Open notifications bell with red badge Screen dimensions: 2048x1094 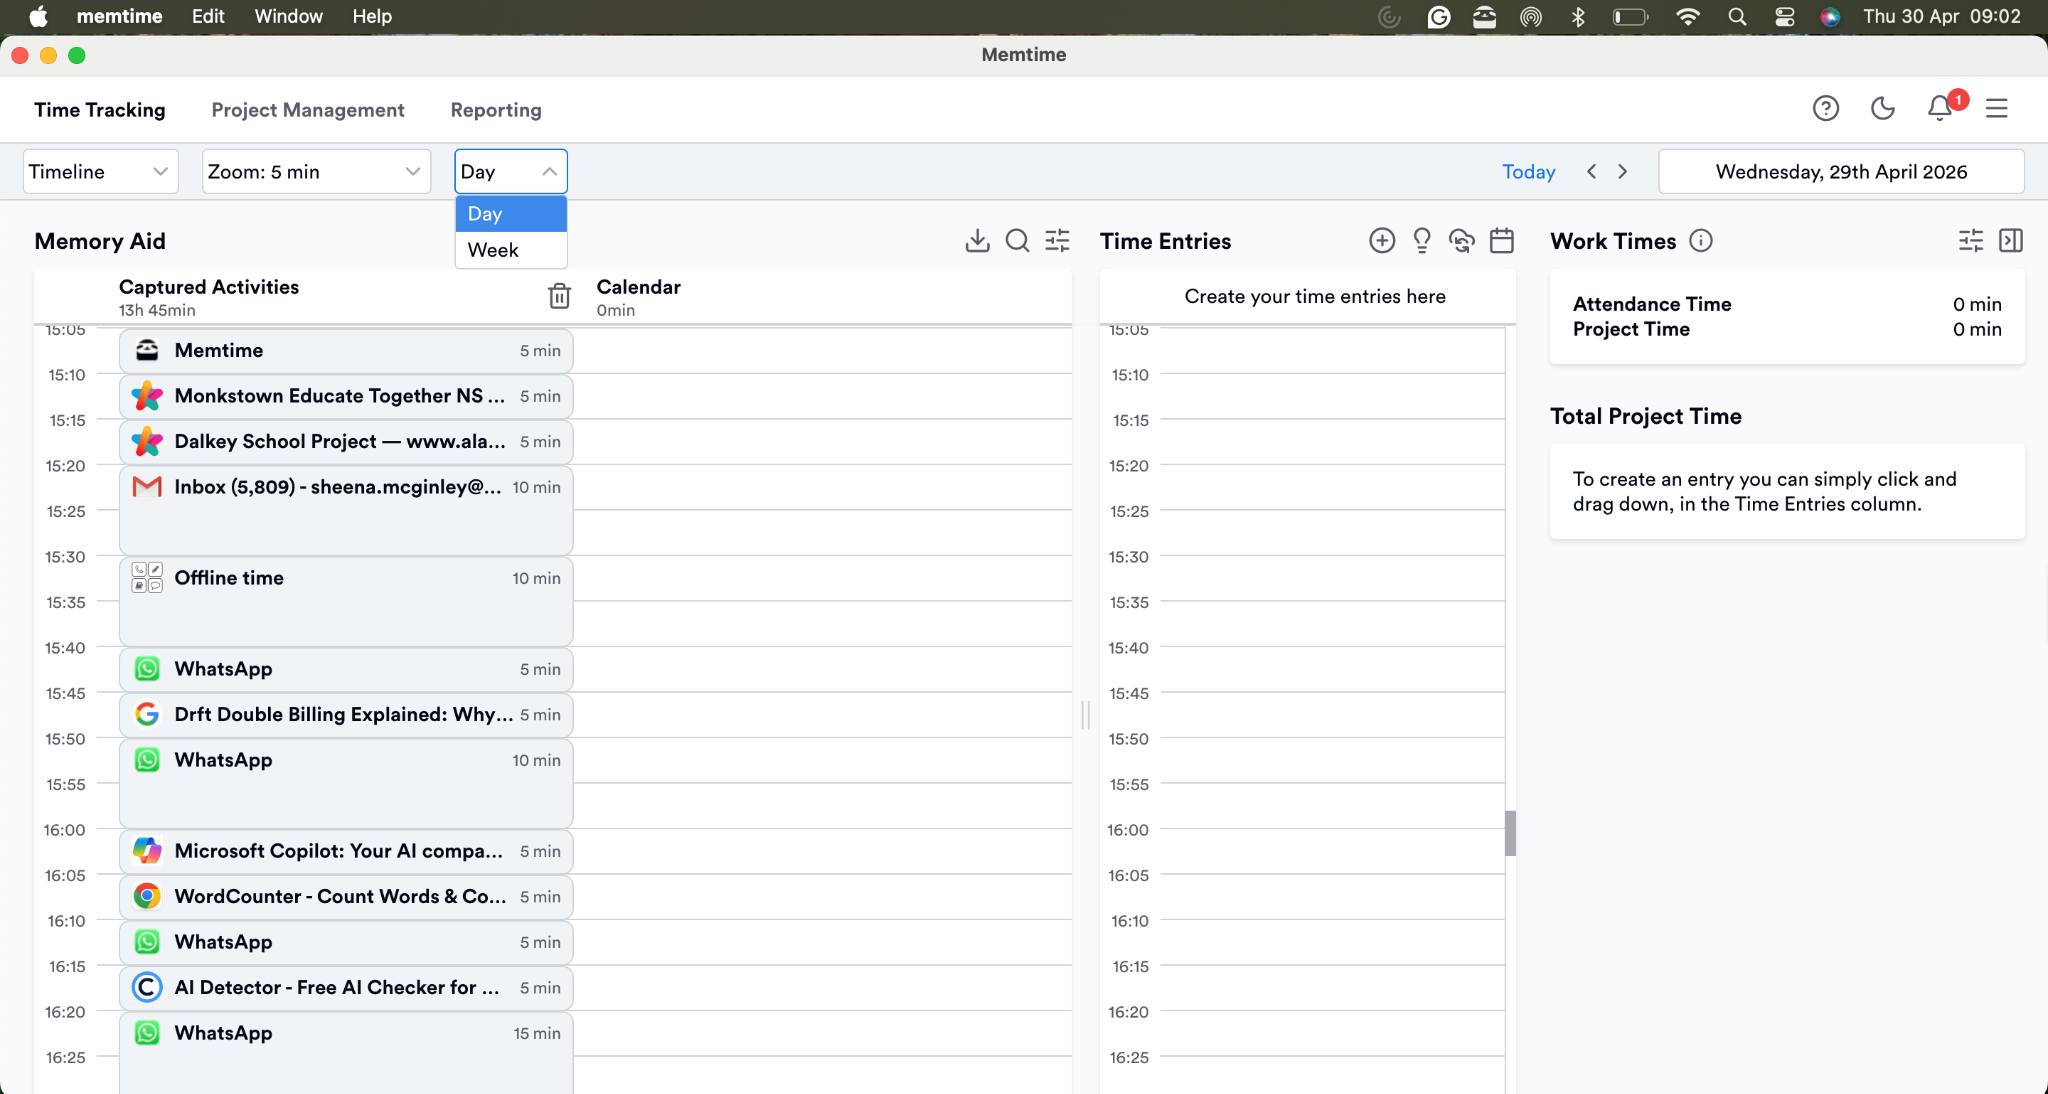click(x=1941, y=107)
